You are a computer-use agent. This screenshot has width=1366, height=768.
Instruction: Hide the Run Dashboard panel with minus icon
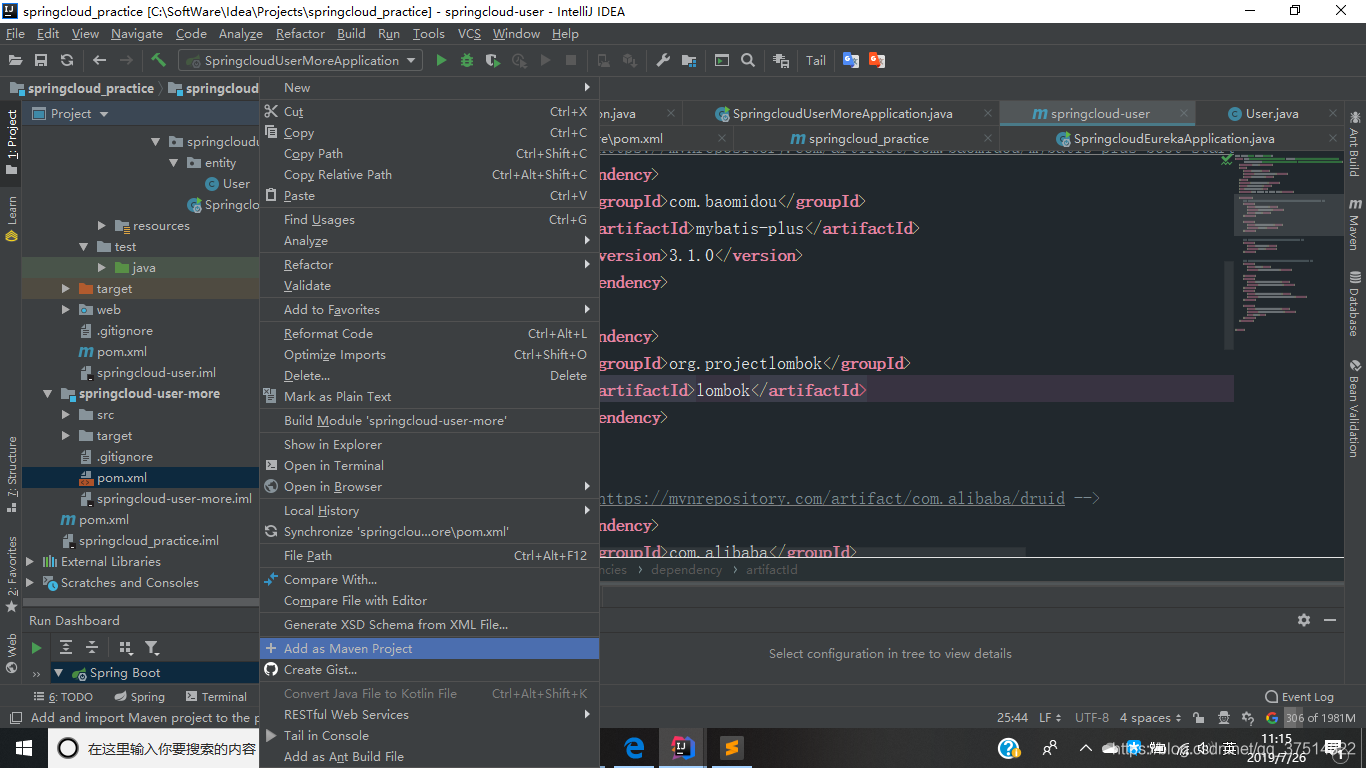[1330, 620]
